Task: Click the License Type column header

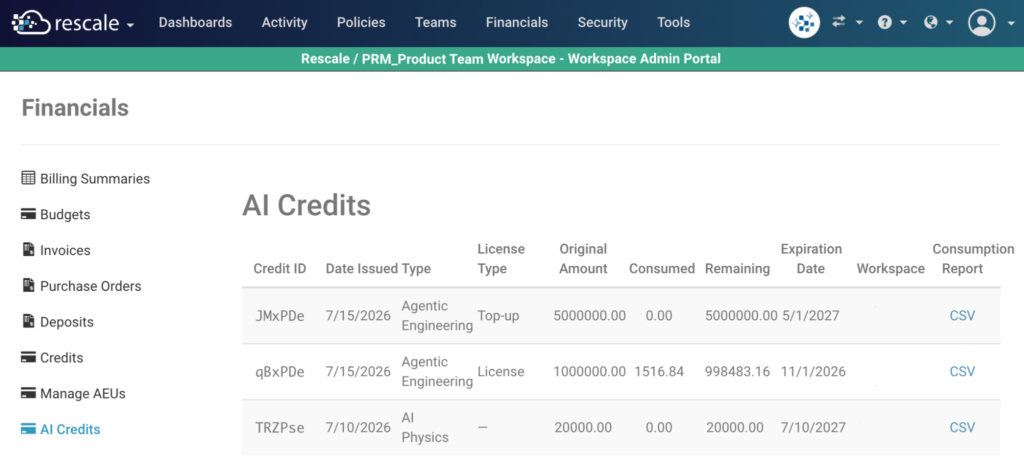Action: (x=501, y=259)
